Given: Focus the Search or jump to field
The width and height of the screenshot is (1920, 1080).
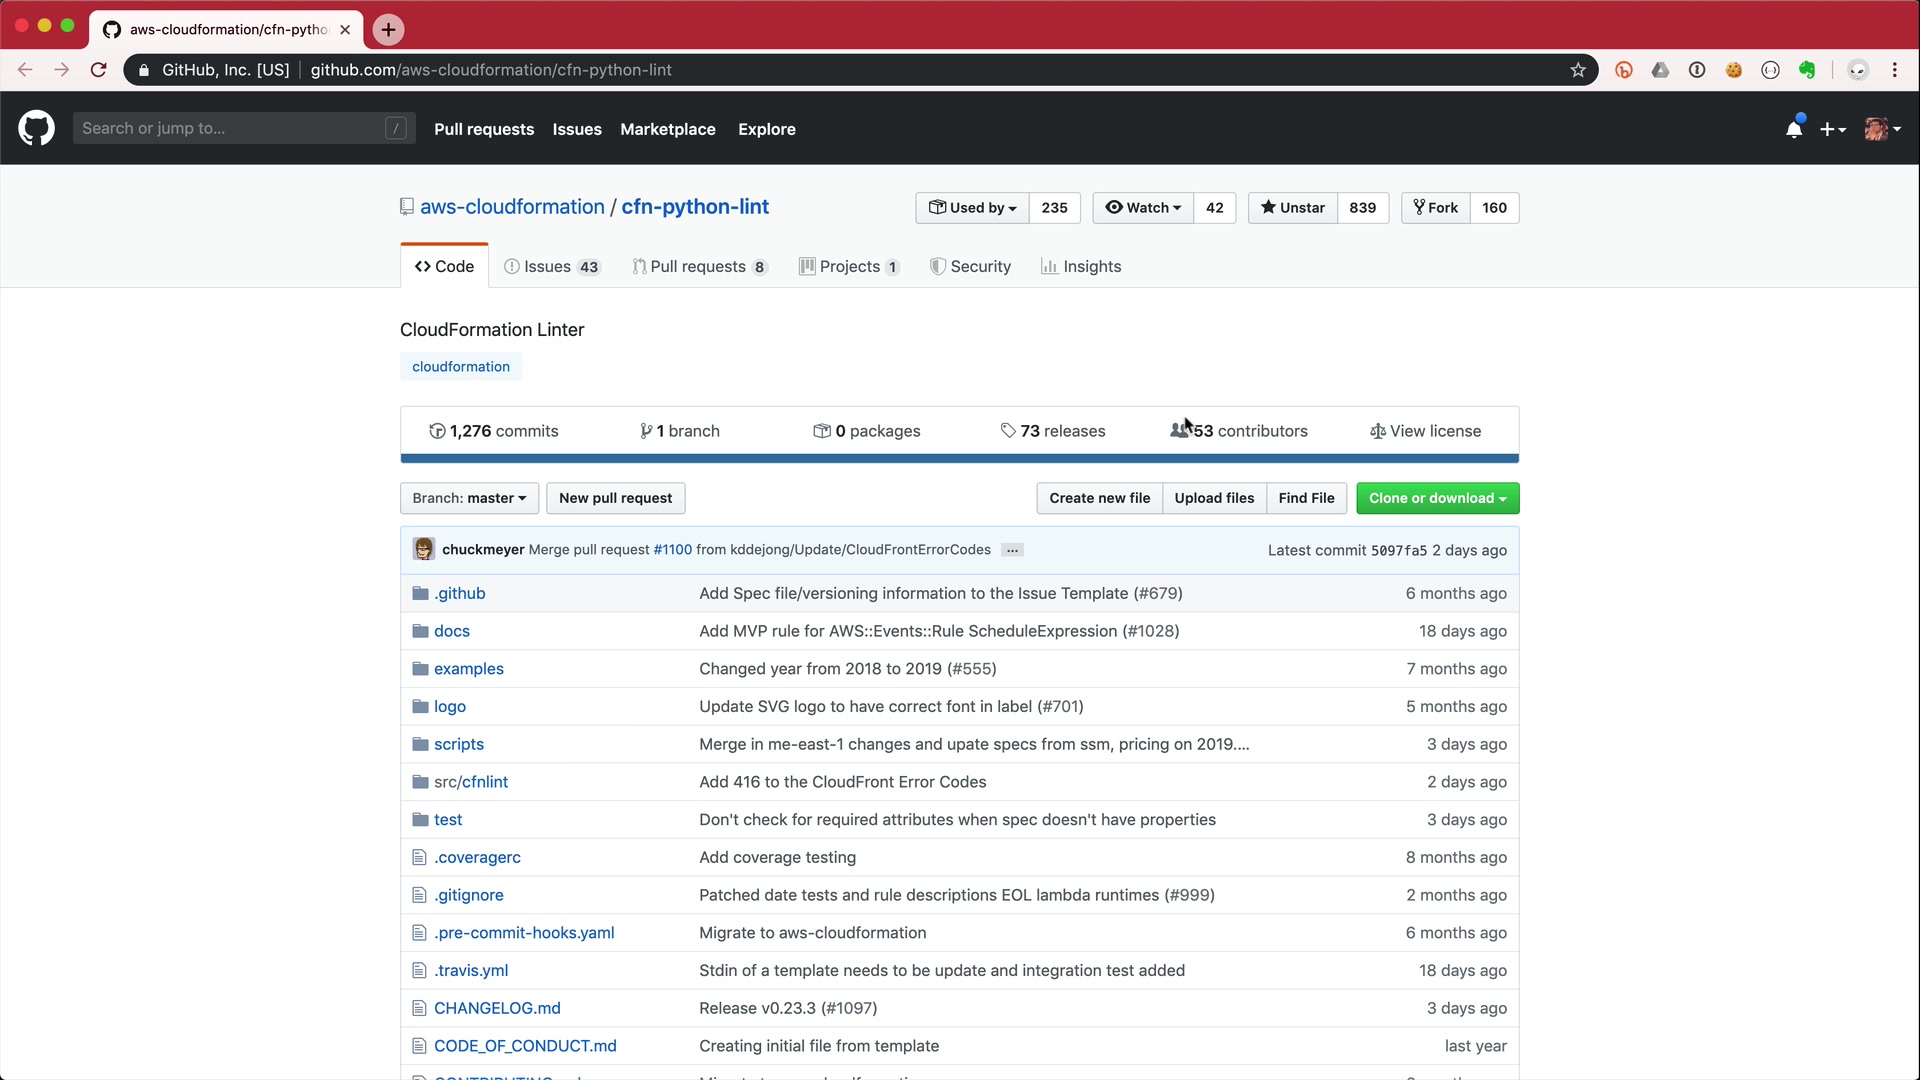Looking at the screenshot, I should (230, 129).
